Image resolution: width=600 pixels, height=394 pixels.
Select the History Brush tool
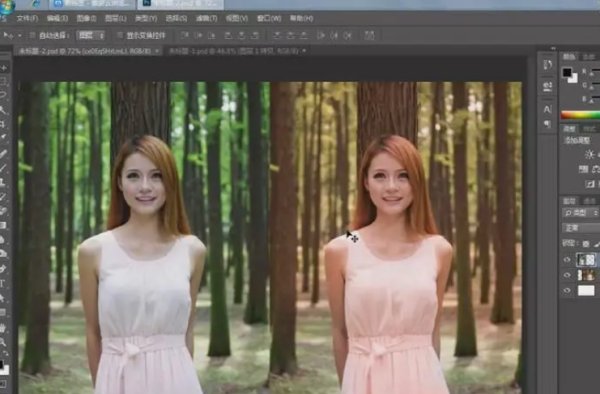pos(4,196)
